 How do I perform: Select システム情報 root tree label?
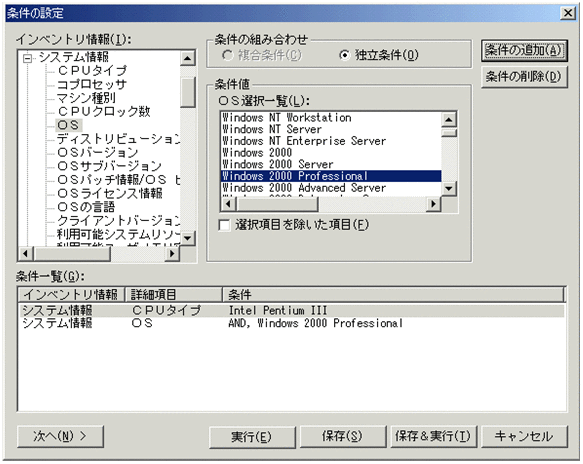[x=74, y=57]
